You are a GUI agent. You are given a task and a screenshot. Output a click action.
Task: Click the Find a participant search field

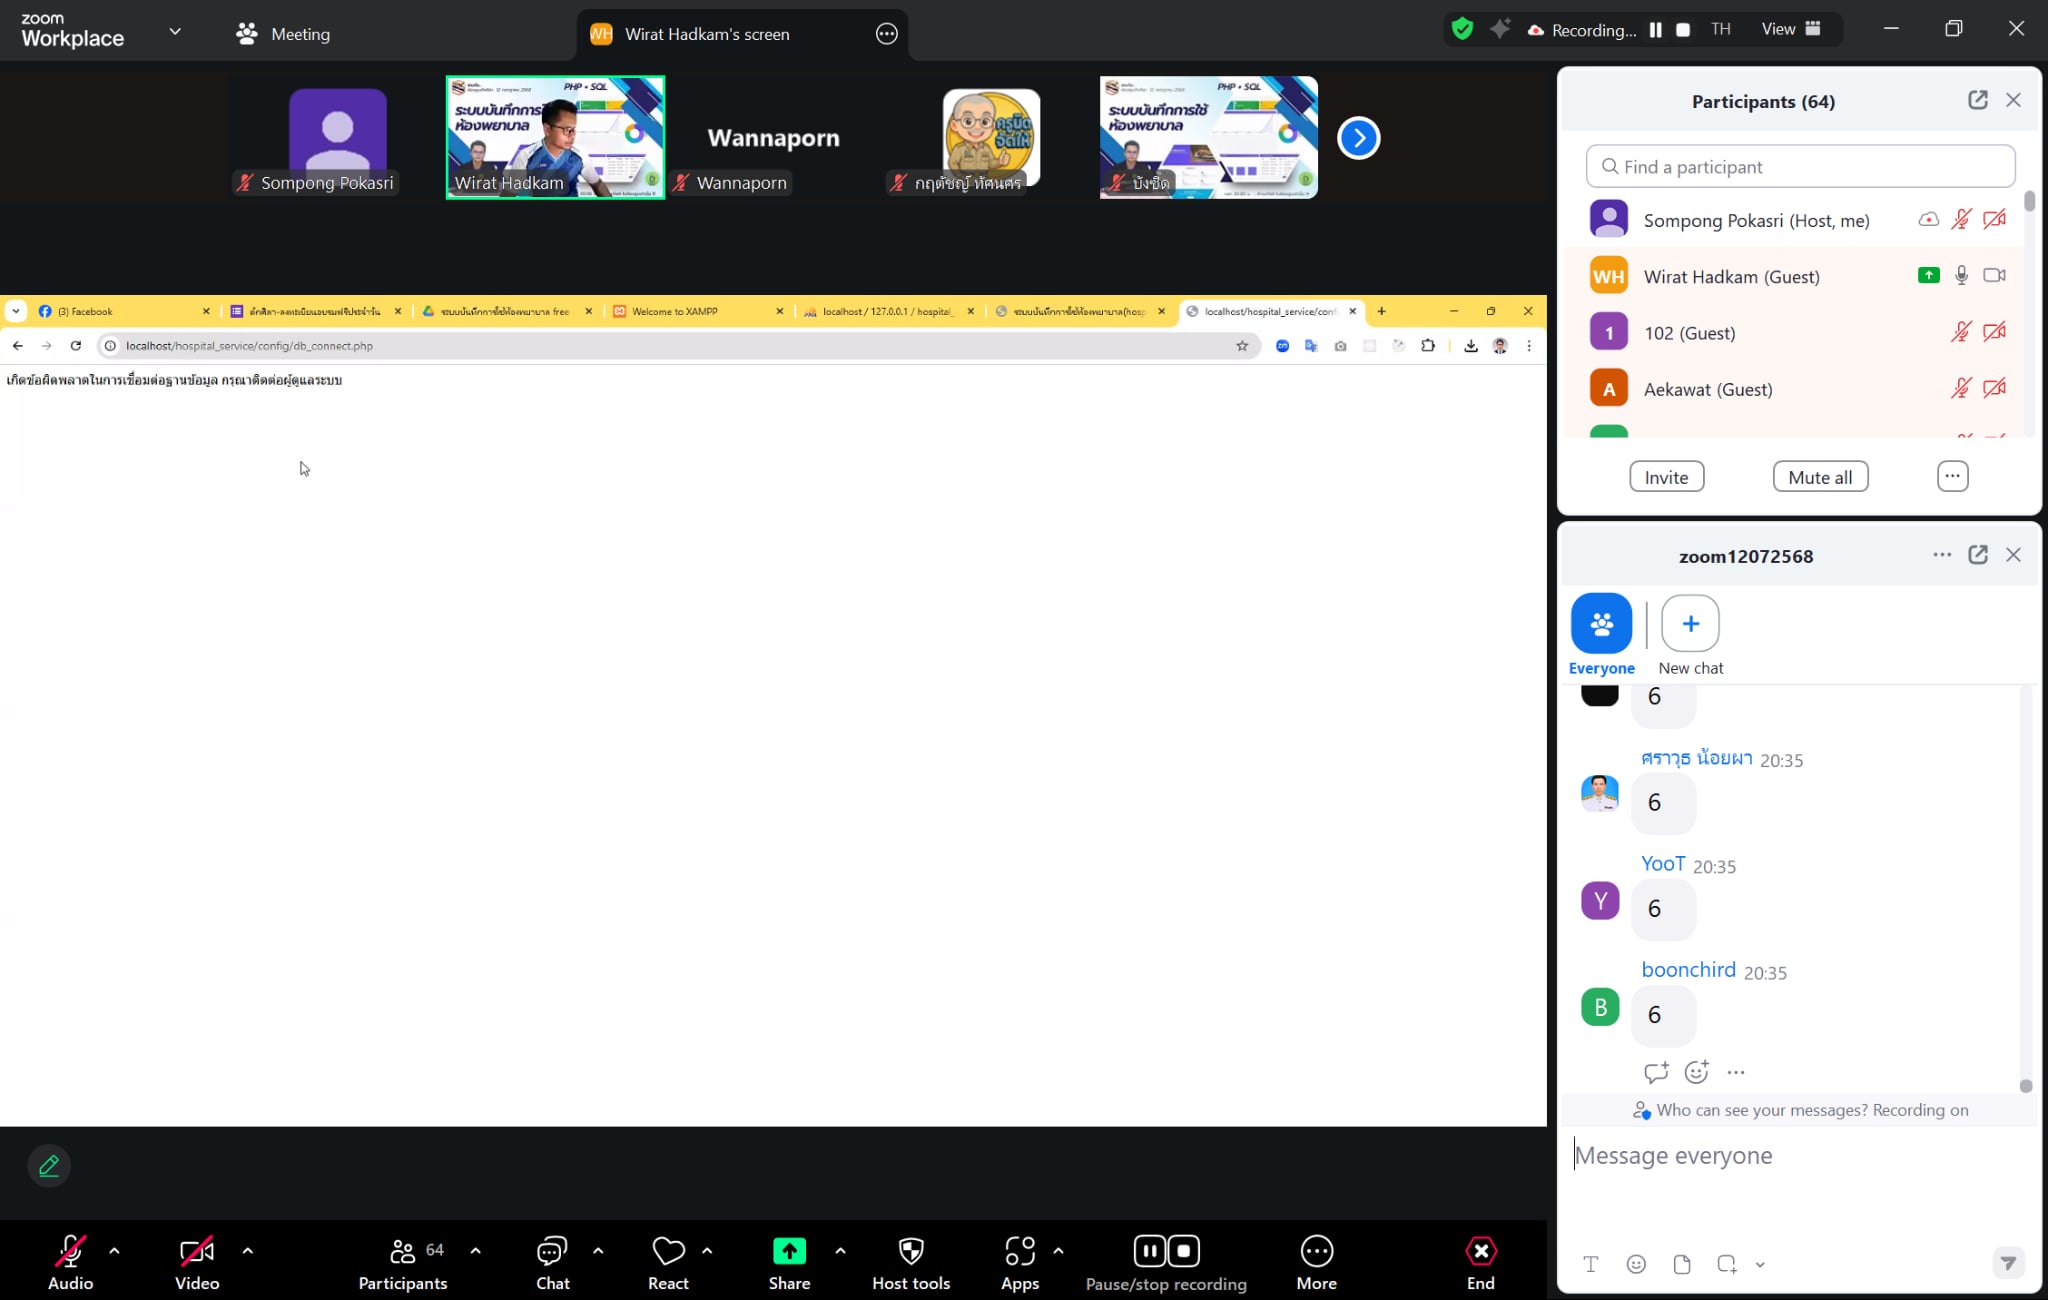click(1800, 167)
